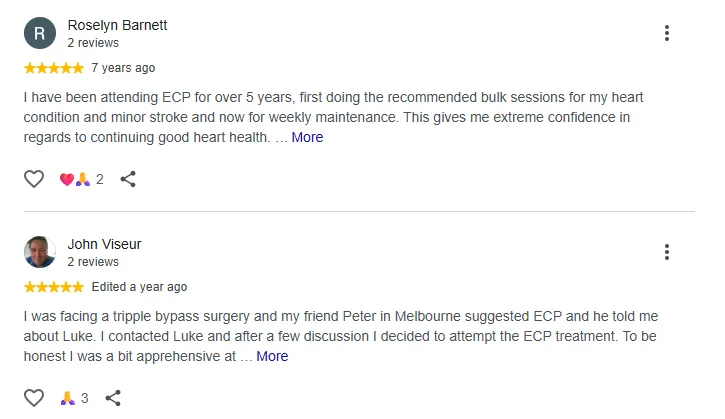
Task: Click John Viseur's five-star rating
Action: (x=54, y=287)
